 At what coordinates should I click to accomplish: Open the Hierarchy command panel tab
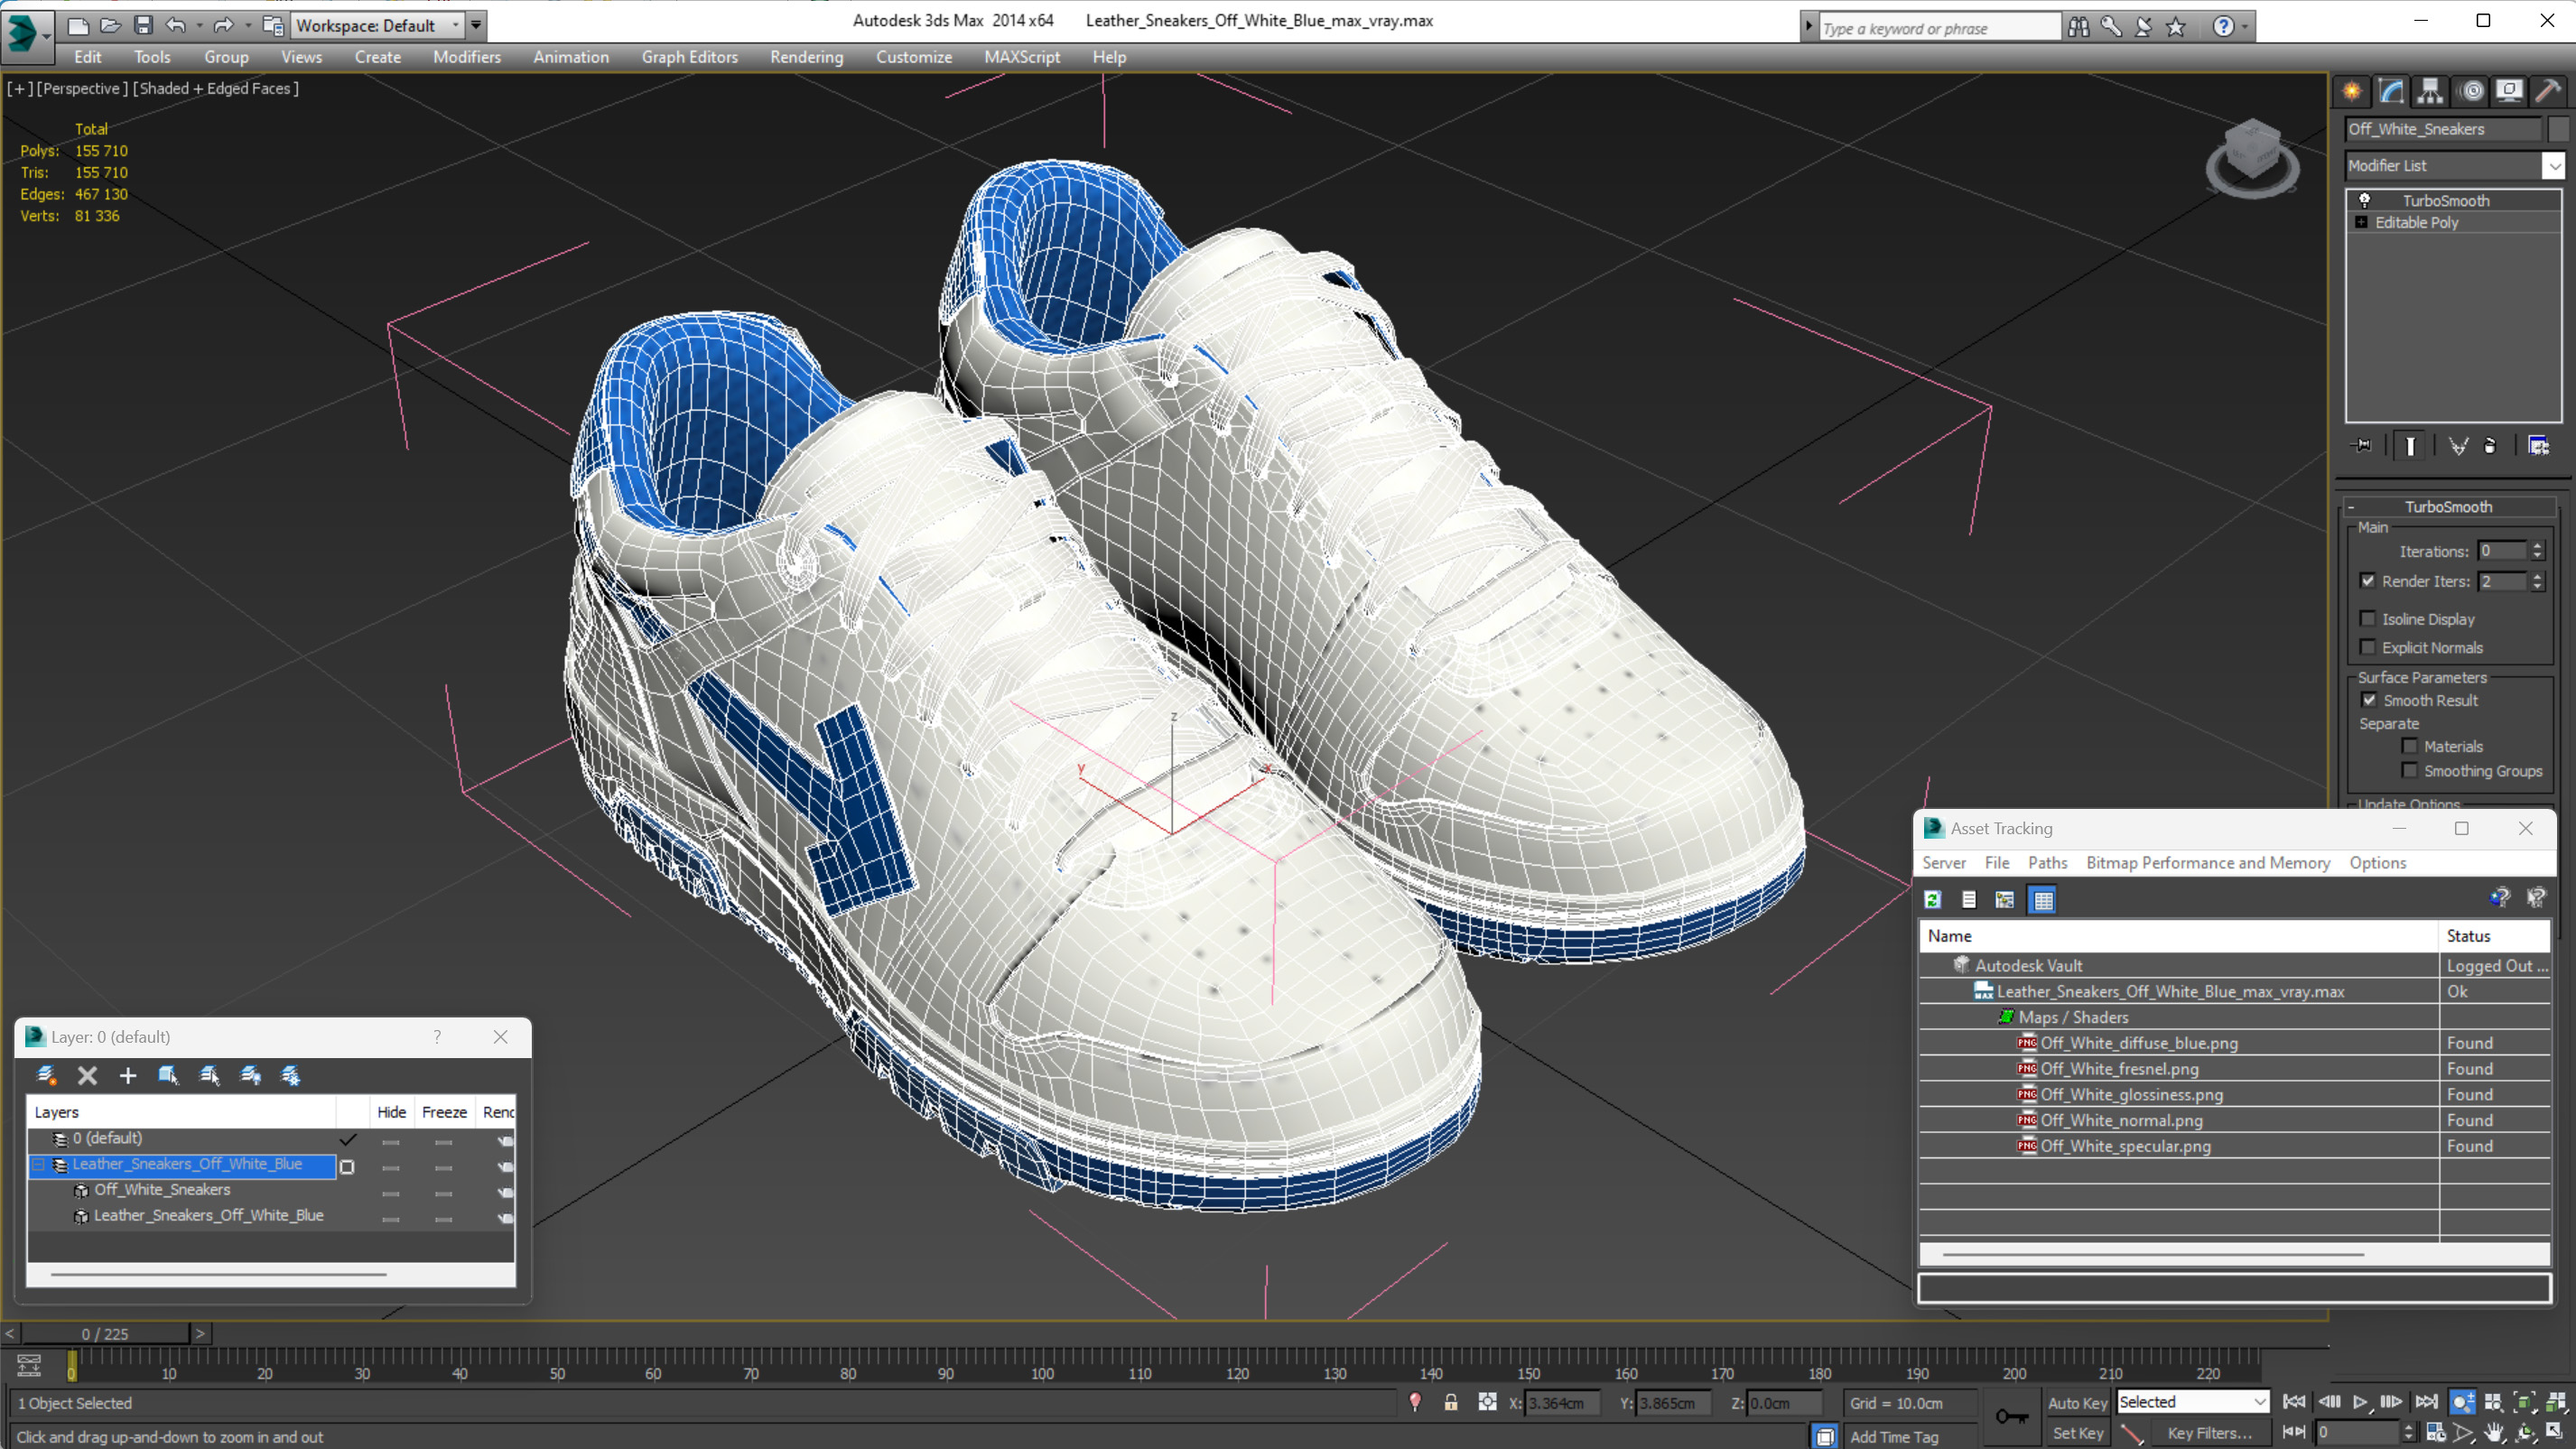[2430, 91]
